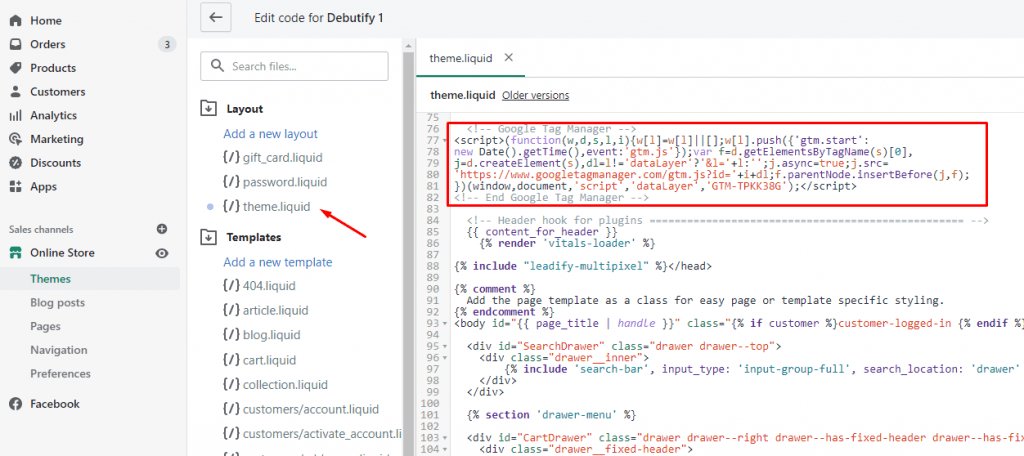Focus the Search files input
The height and width of the screenshot is (456, 1024).
[x=295, y=66]
